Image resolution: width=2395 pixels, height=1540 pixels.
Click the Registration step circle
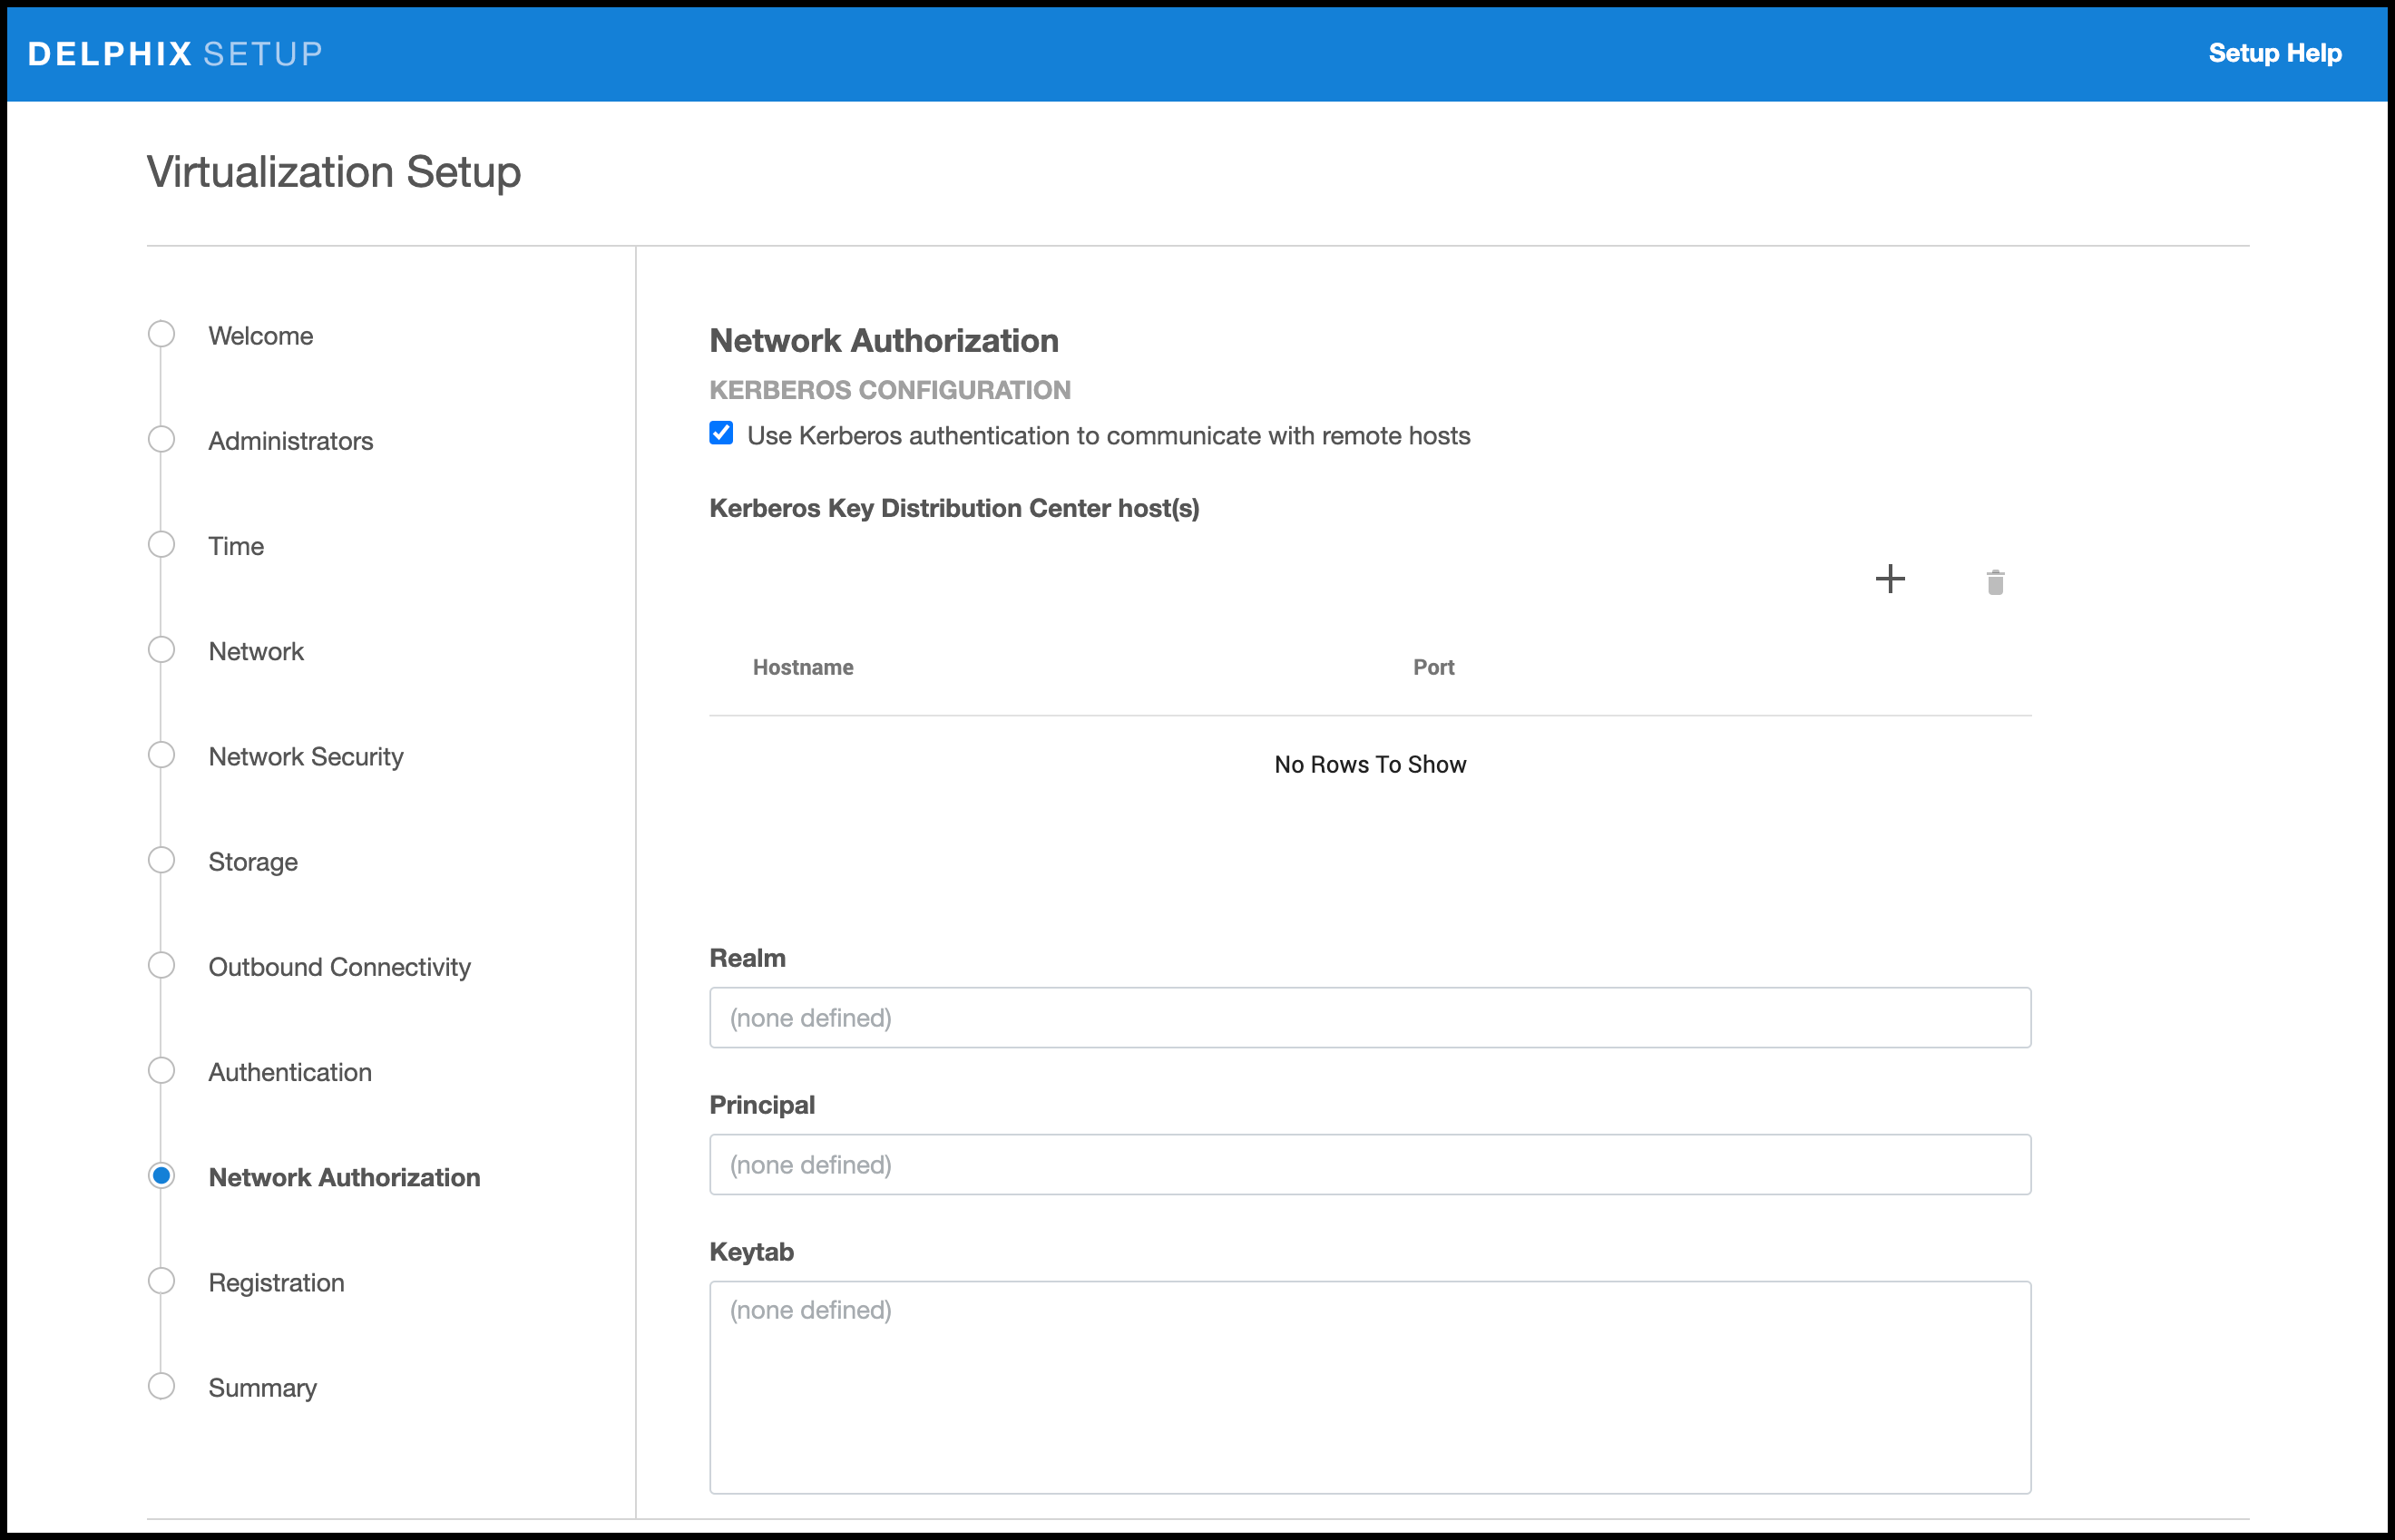point(161,1281)
